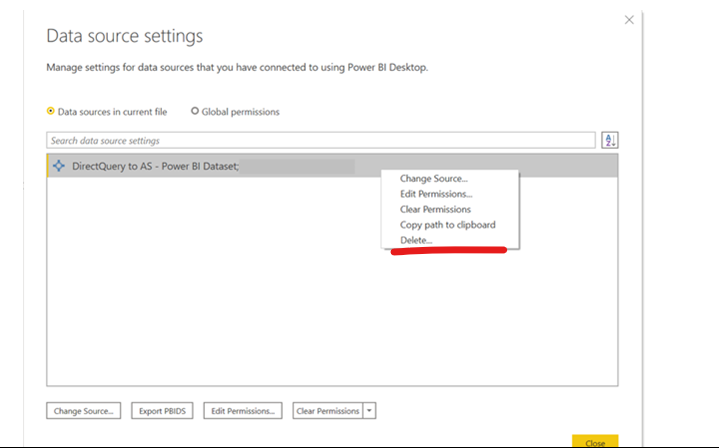Choose Copy path to clipboard menu entry

tap(450, 225)
